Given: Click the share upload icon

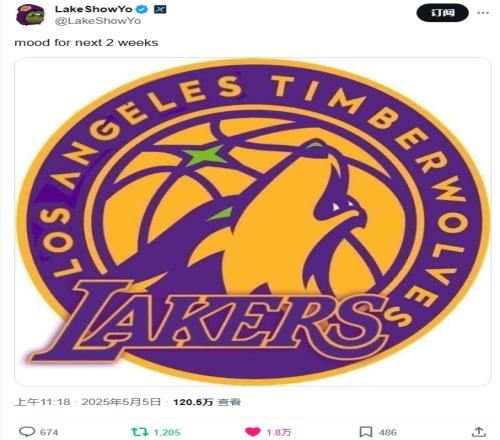Looking at the screenshot, I should pos(479,432).
